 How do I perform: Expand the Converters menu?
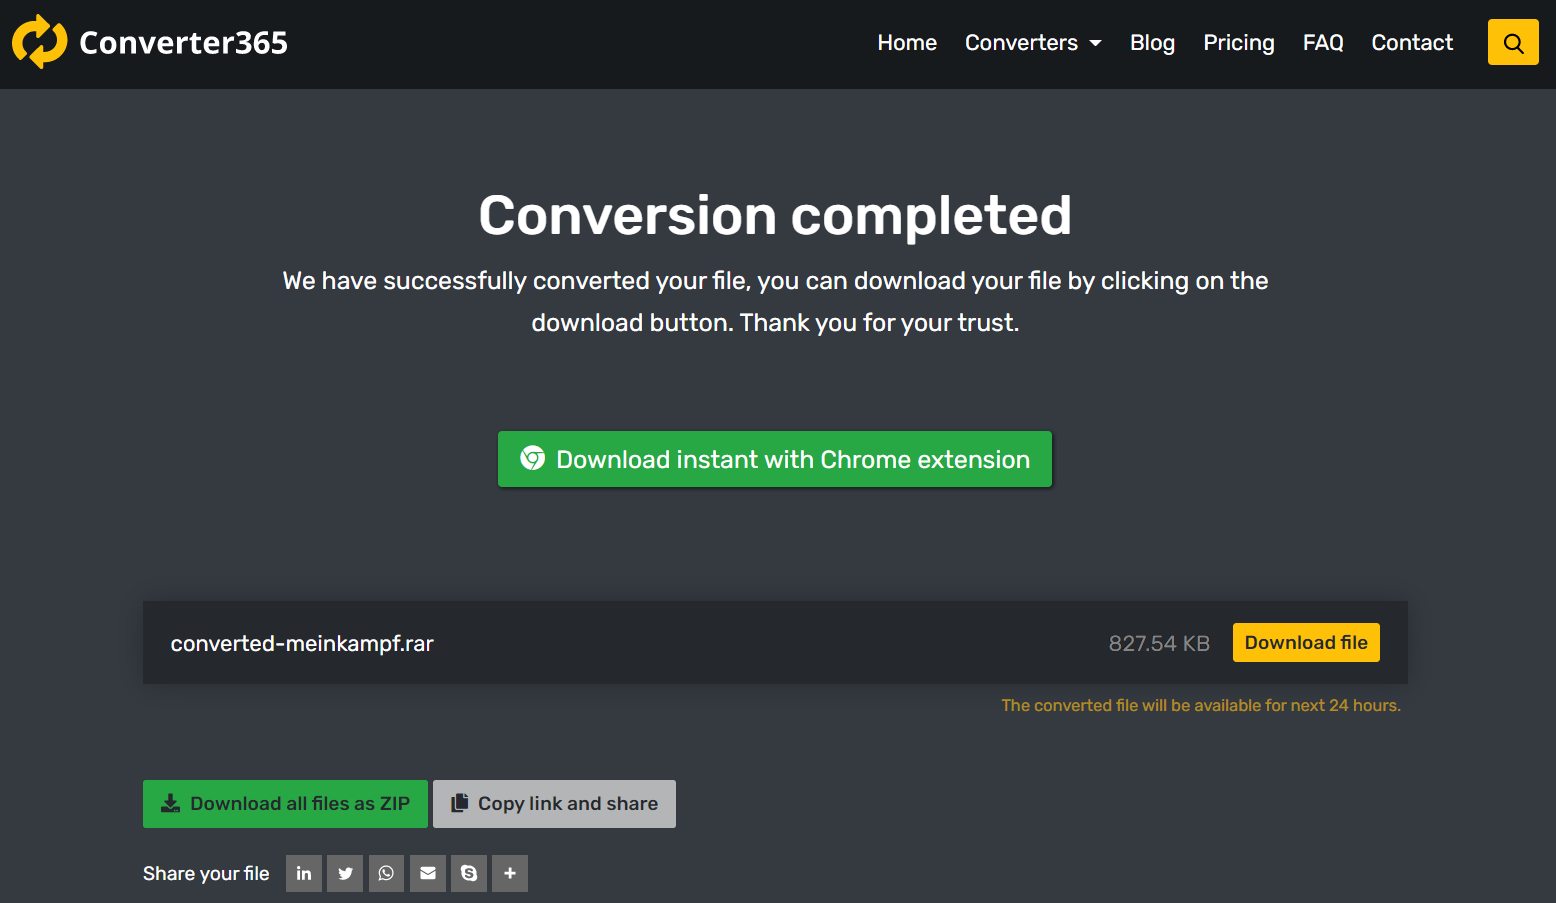click(x=1022, y=42)
